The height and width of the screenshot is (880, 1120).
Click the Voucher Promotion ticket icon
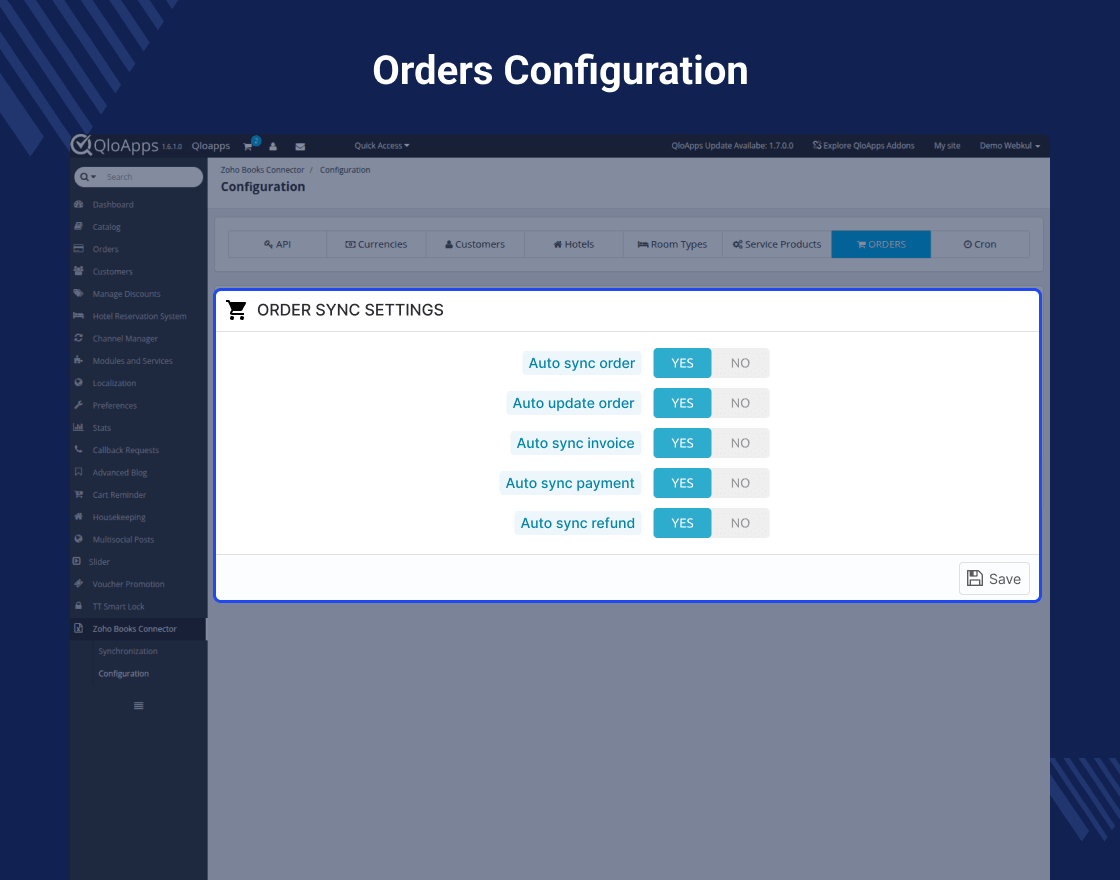pos(79,584)
